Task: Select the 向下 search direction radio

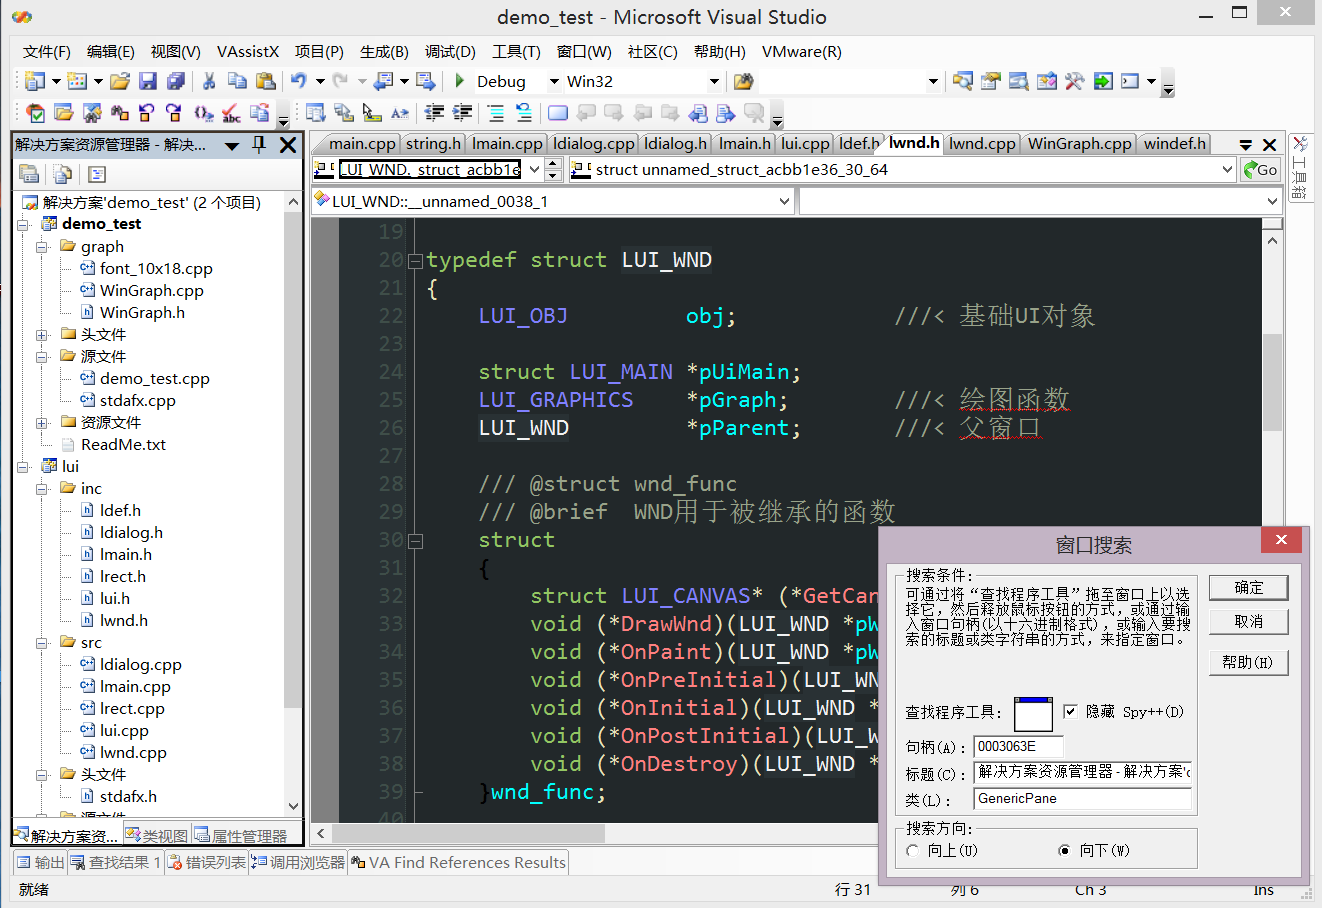Action: pos(1064,850)
